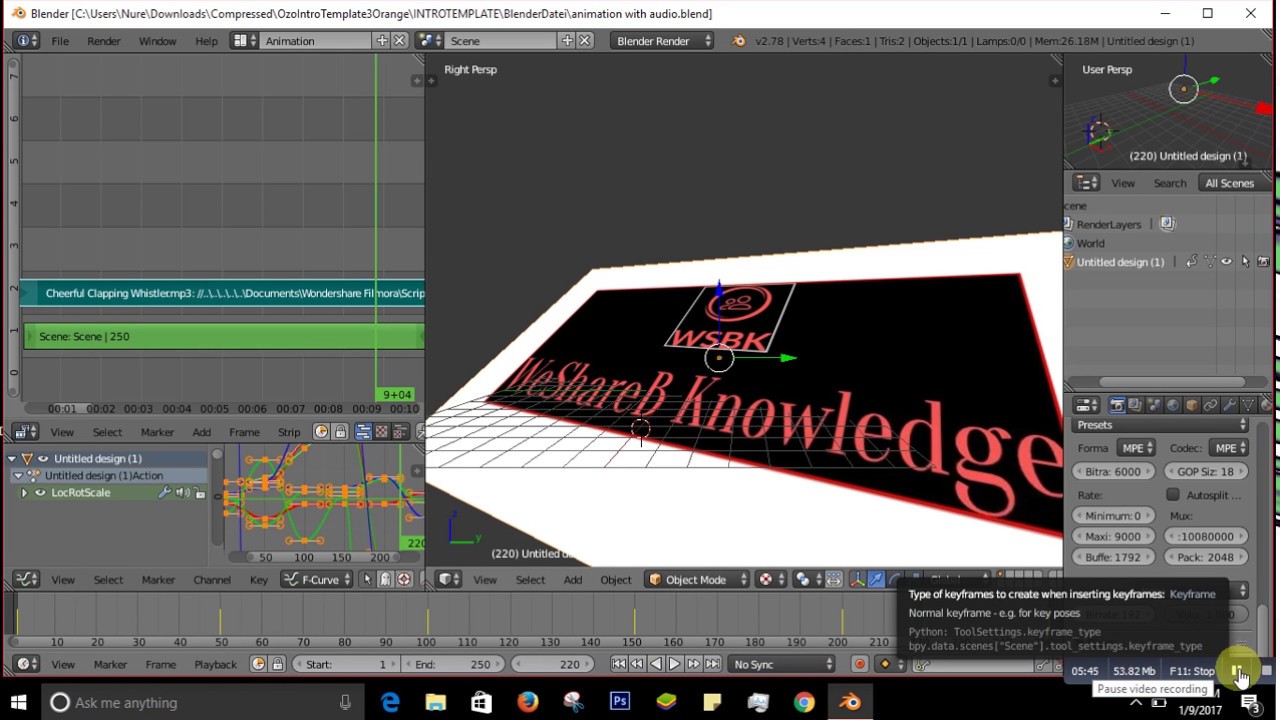1280x720 pixels.
Task: Click the 9+04 sequencer frame marker
Action: 396,394
